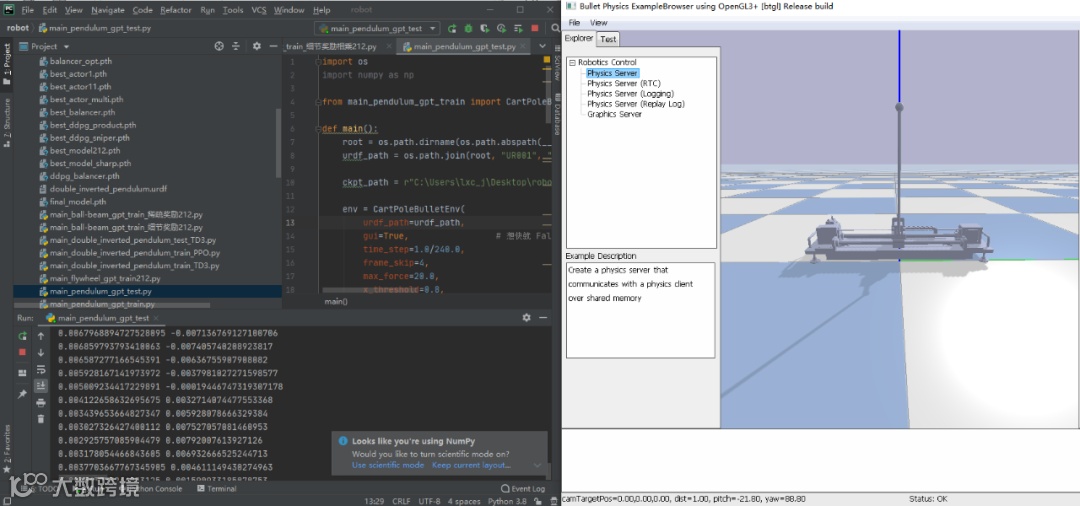Click the Print icon in Run console
Image resolution: width=1080 pixels, height=506 pixels.
pyautogui.click(x=41, y=403)
